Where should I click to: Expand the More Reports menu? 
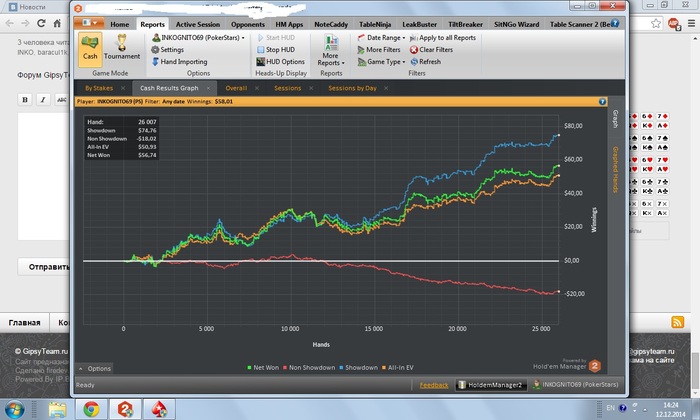(x=331, y=50)
